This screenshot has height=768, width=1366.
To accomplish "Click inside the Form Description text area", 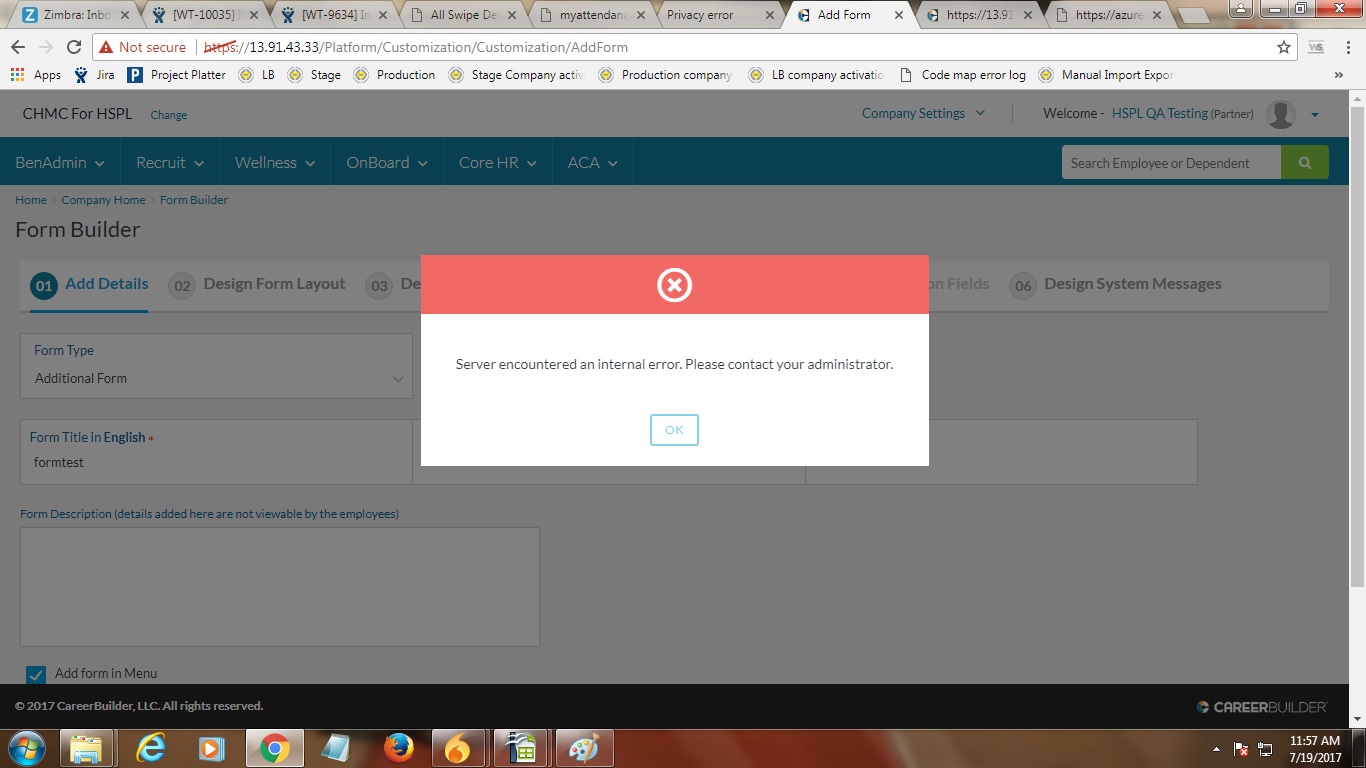I will pyautogui.click(x=280, y=586).
